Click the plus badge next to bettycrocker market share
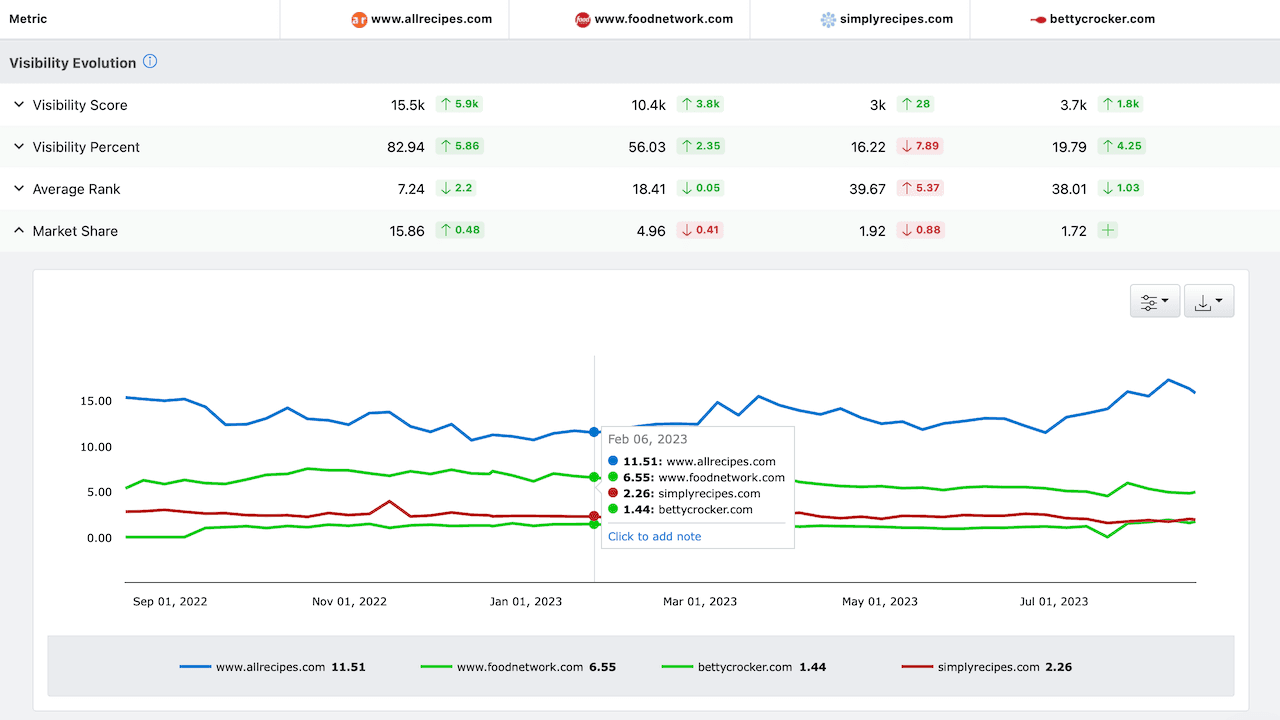The image size is (1280, 720). 1107,230
